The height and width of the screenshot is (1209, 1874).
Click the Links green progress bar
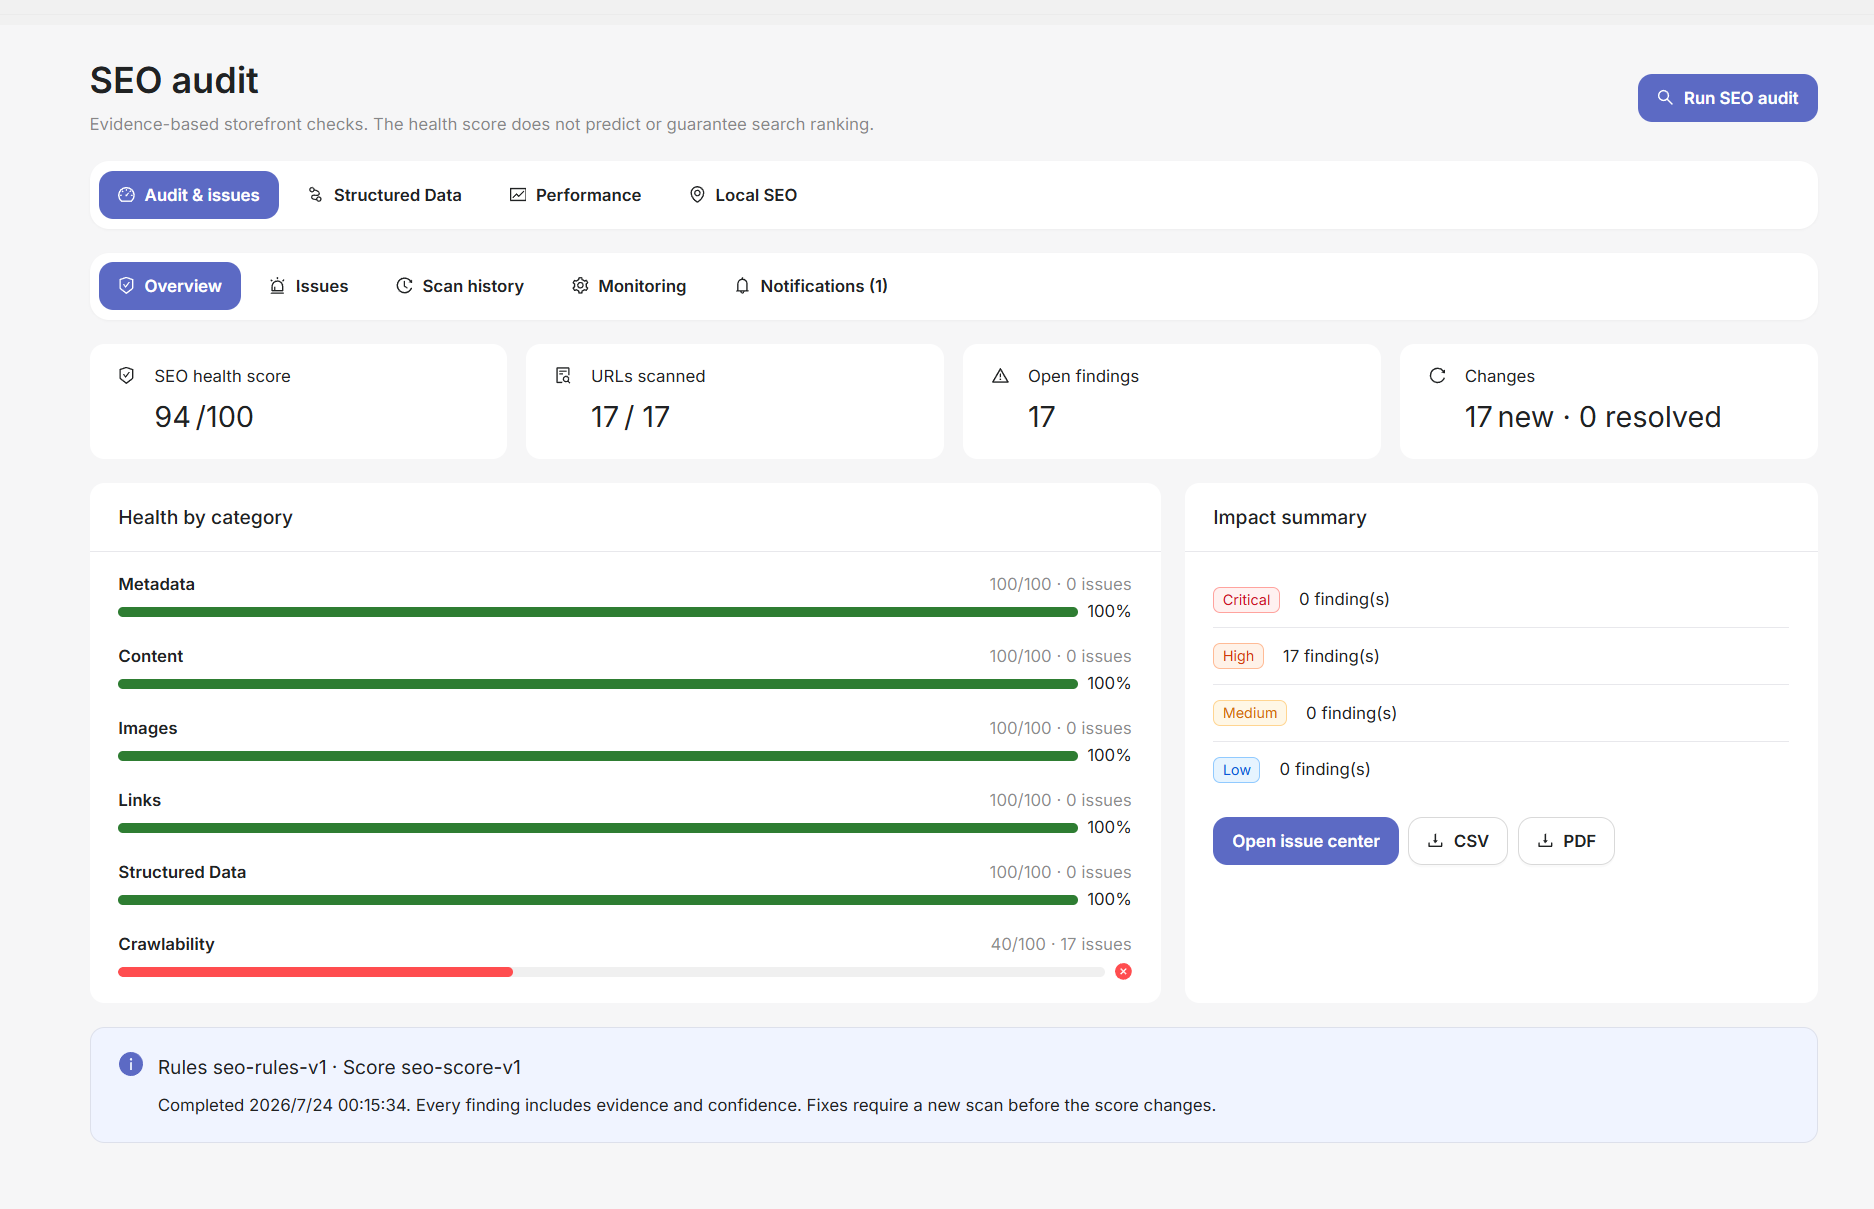598,828
